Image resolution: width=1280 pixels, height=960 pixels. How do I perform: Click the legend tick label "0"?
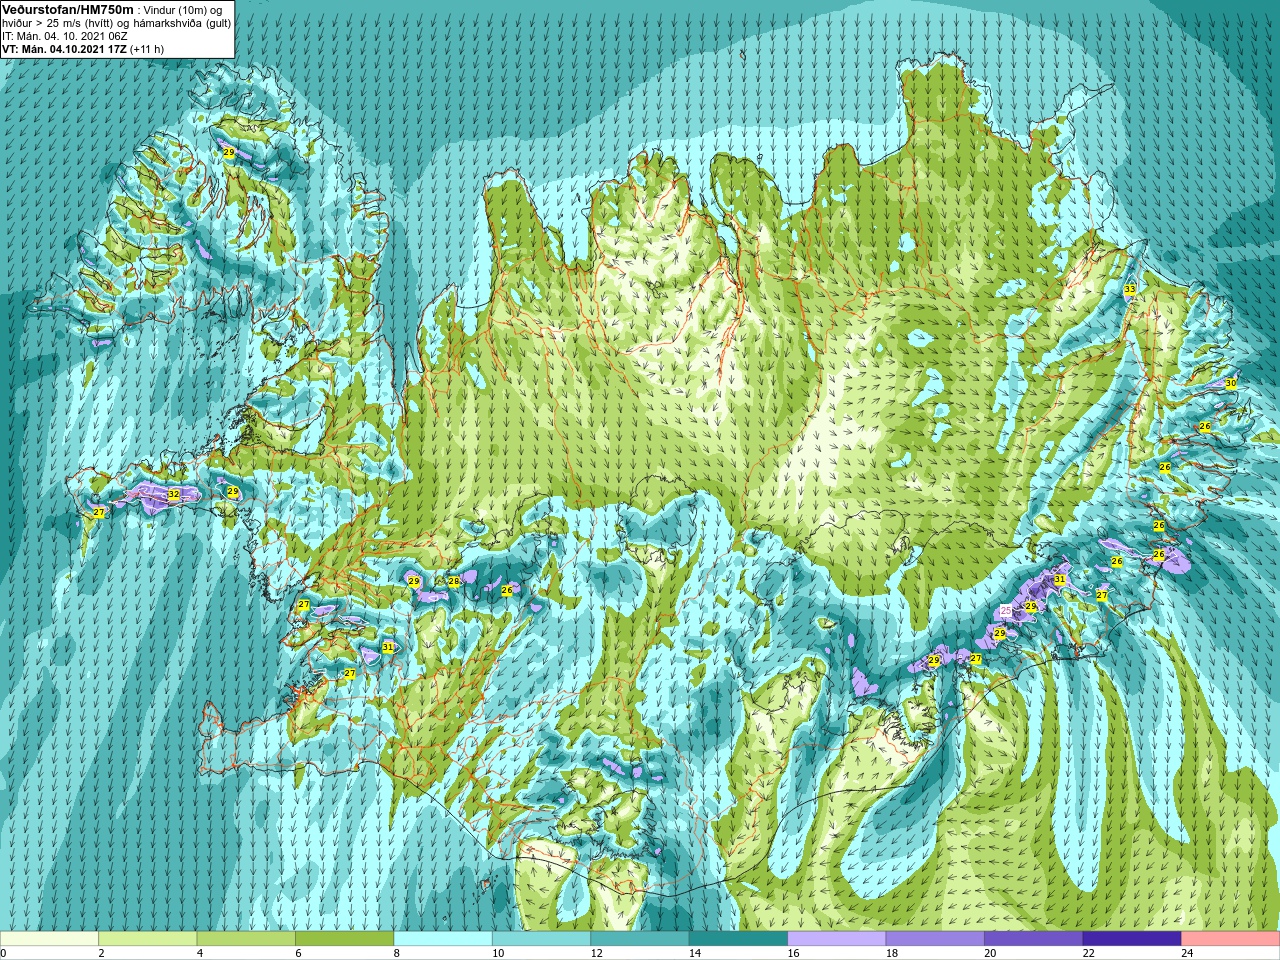4,953
